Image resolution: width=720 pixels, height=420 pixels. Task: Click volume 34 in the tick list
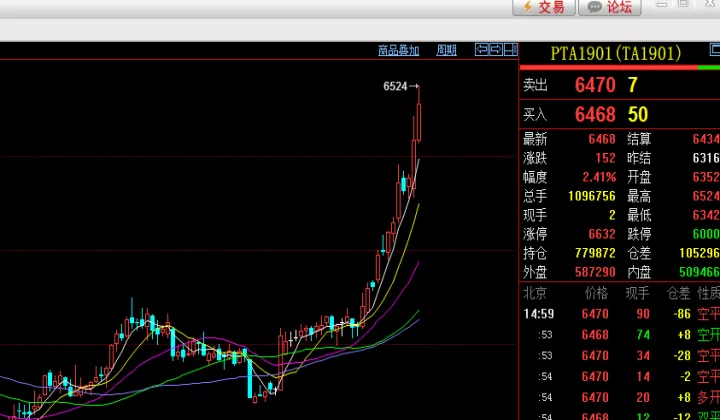643,356
